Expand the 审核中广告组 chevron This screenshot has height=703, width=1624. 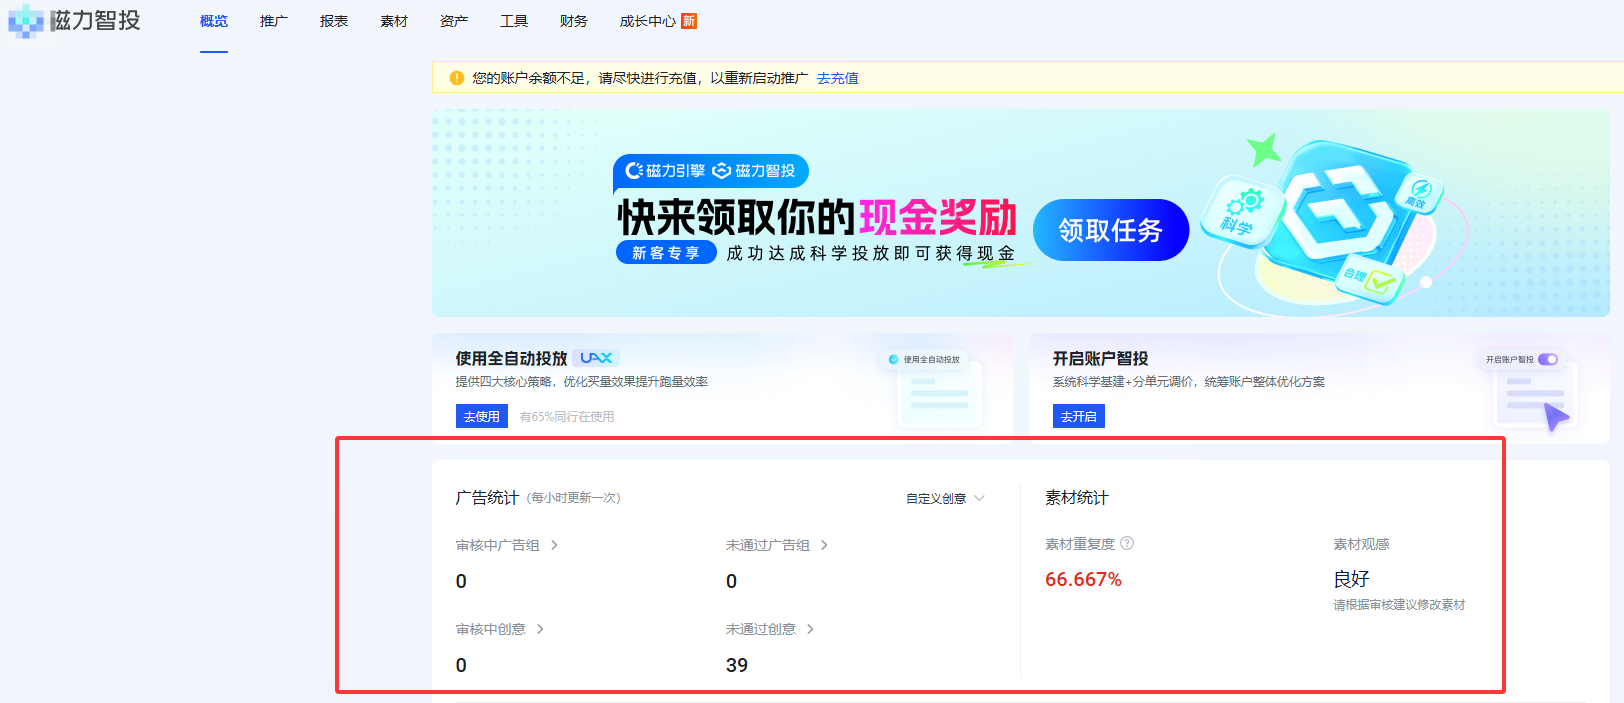[554, 545]
